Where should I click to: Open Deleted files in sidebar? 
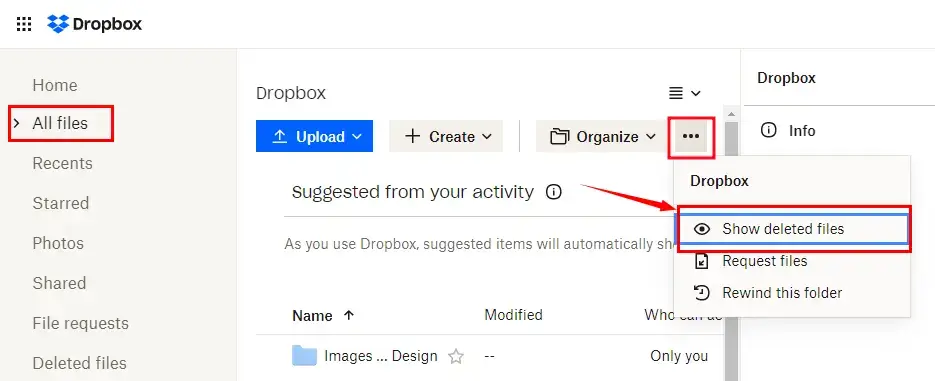(x=79, y=363)
